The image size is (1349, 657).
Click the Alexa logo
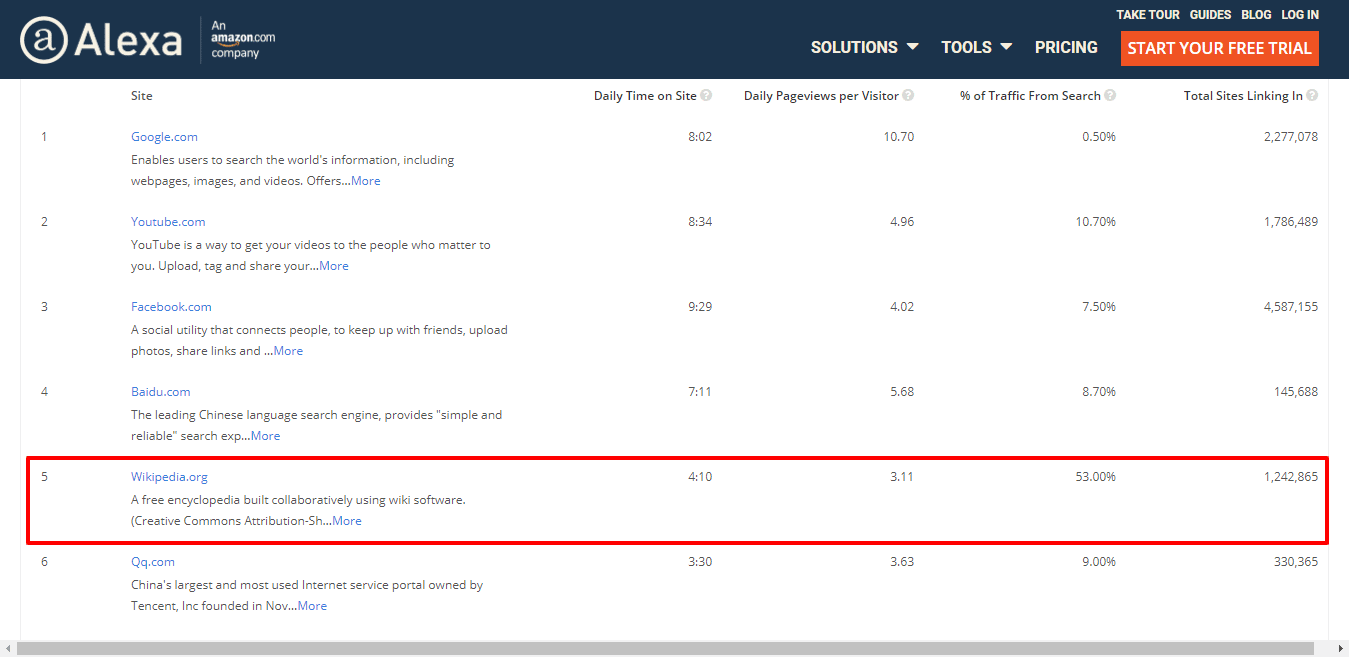(x=101, y=40)
